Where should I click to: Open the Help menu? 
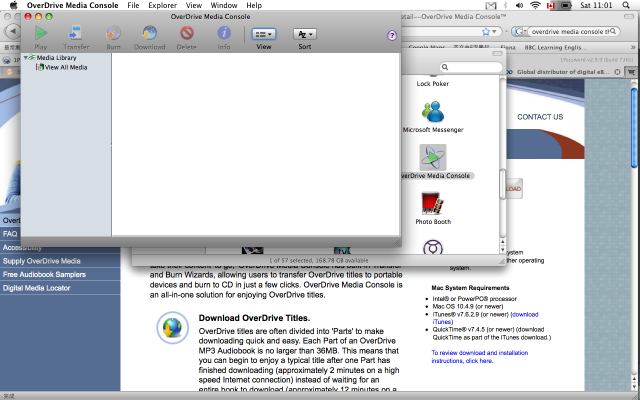point(254,5)
